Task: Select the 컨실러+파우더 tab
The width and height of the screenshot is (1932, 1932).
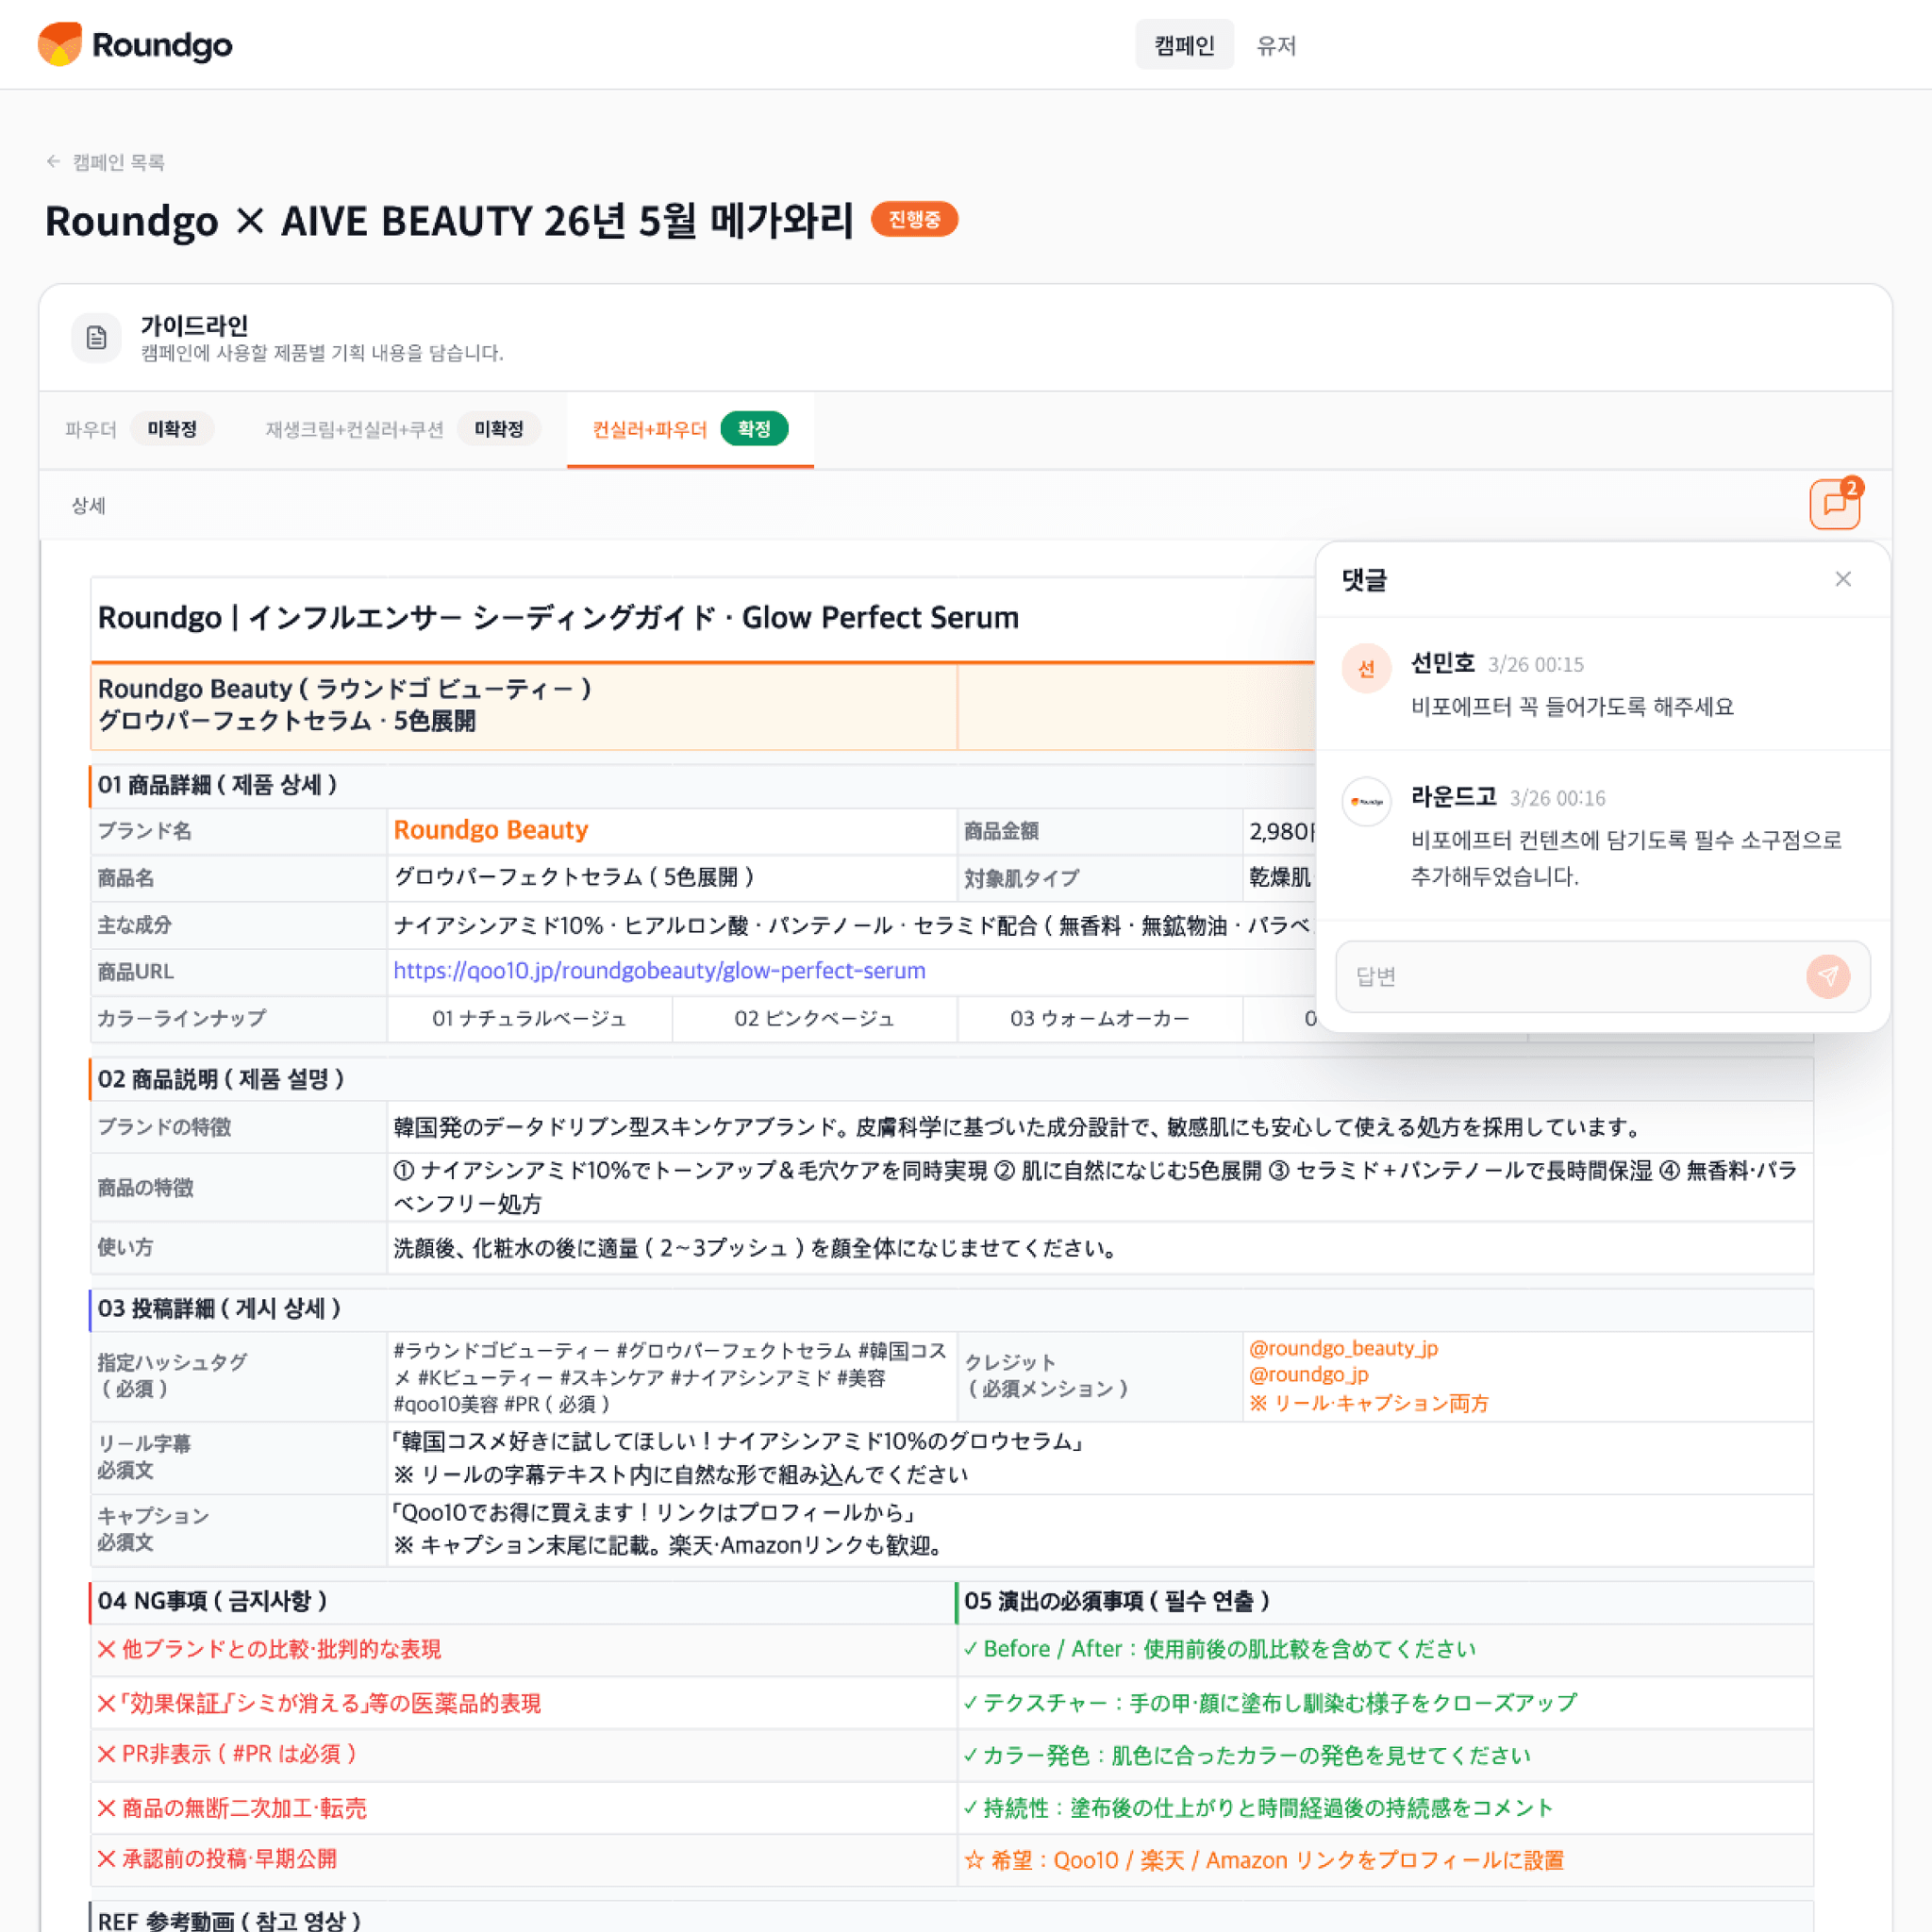Action: [x=690, y=429]
